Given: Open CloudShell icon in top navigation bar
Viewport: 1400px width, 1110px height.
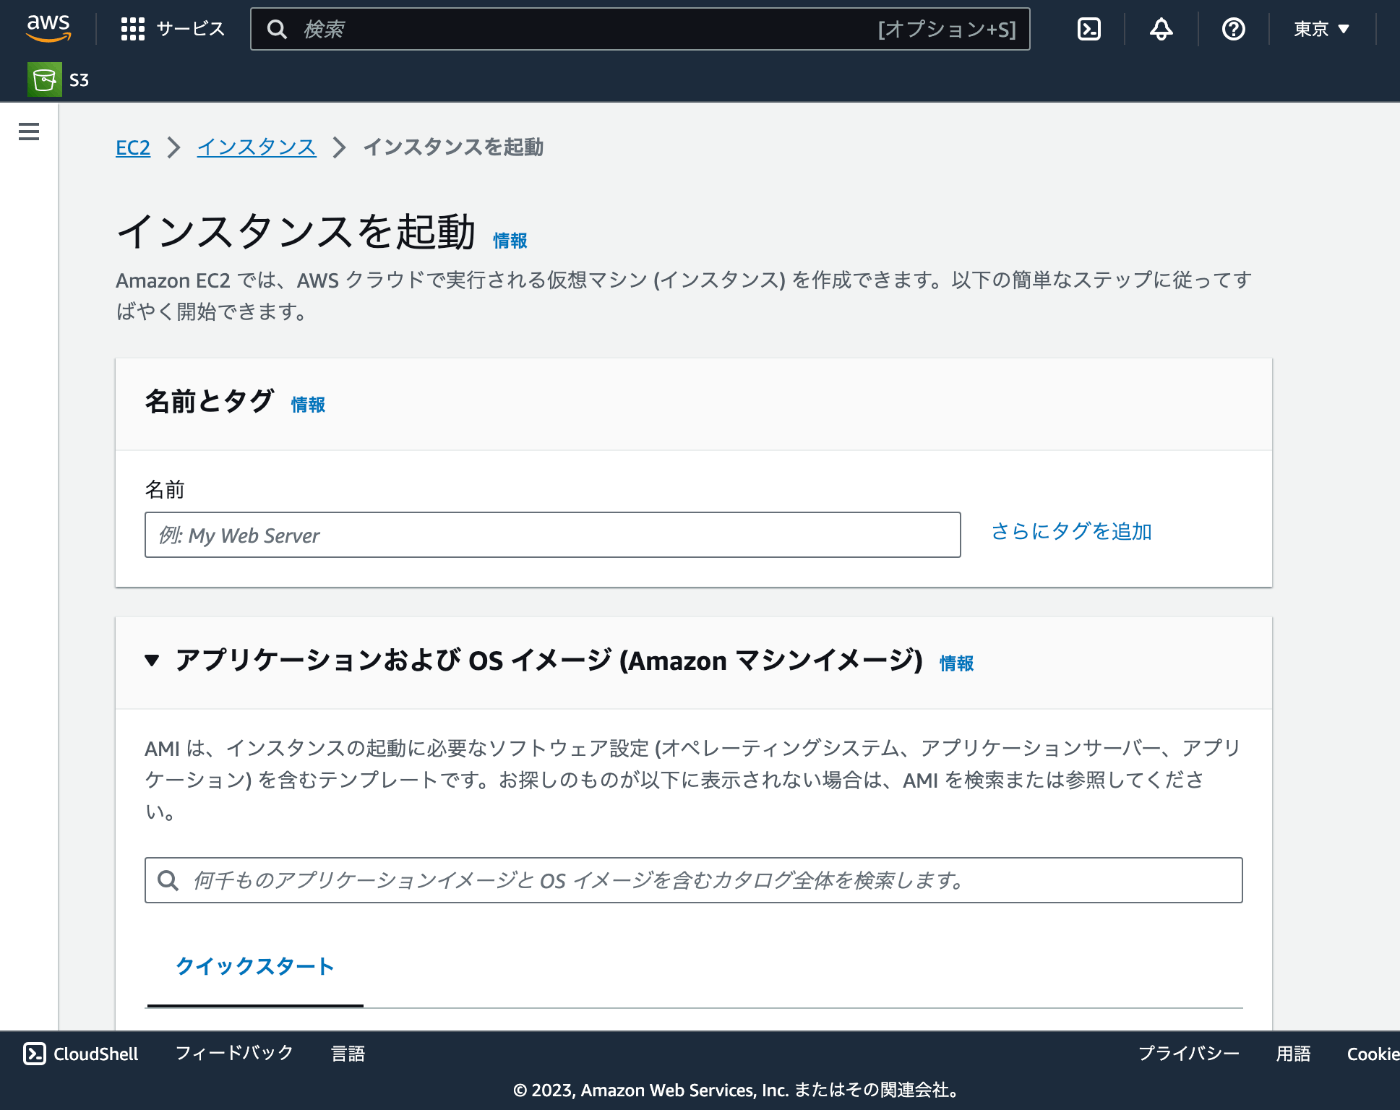Looking at the screenshot, I should [x=1089, y=29].
